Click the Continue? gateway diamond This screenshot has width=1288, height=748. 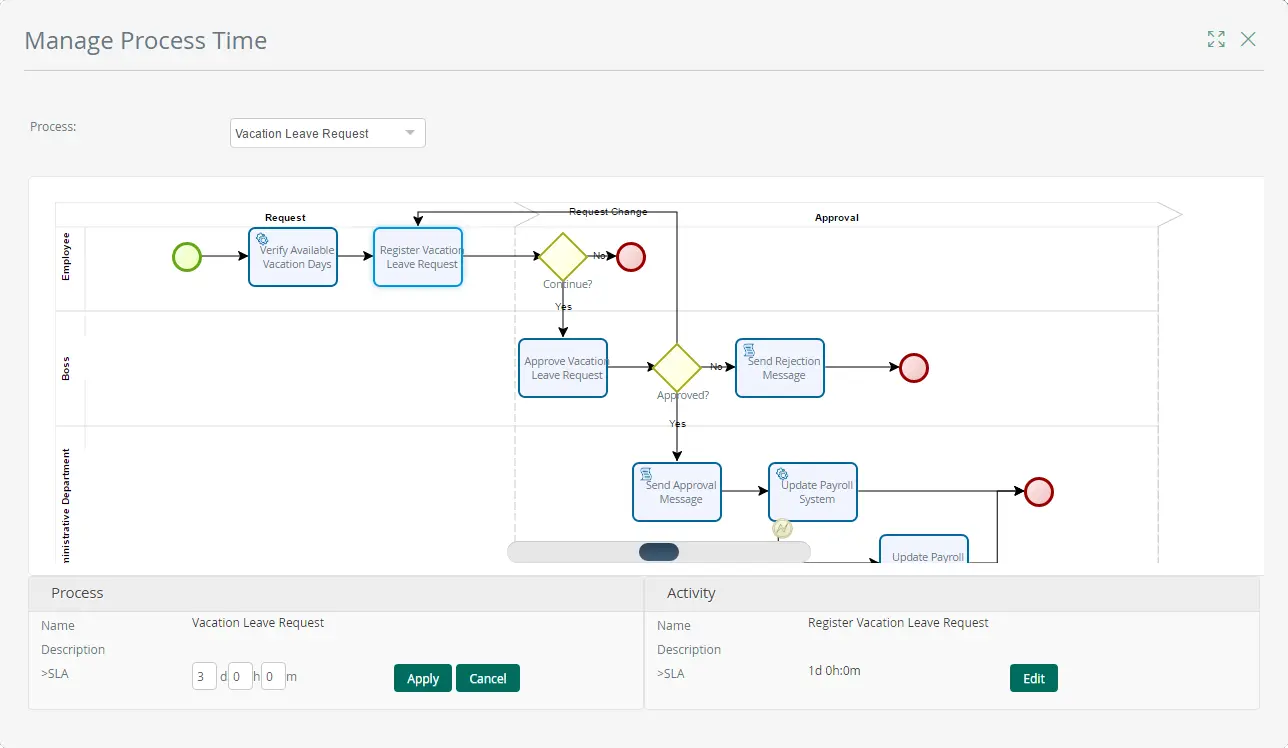pos(563,257)
